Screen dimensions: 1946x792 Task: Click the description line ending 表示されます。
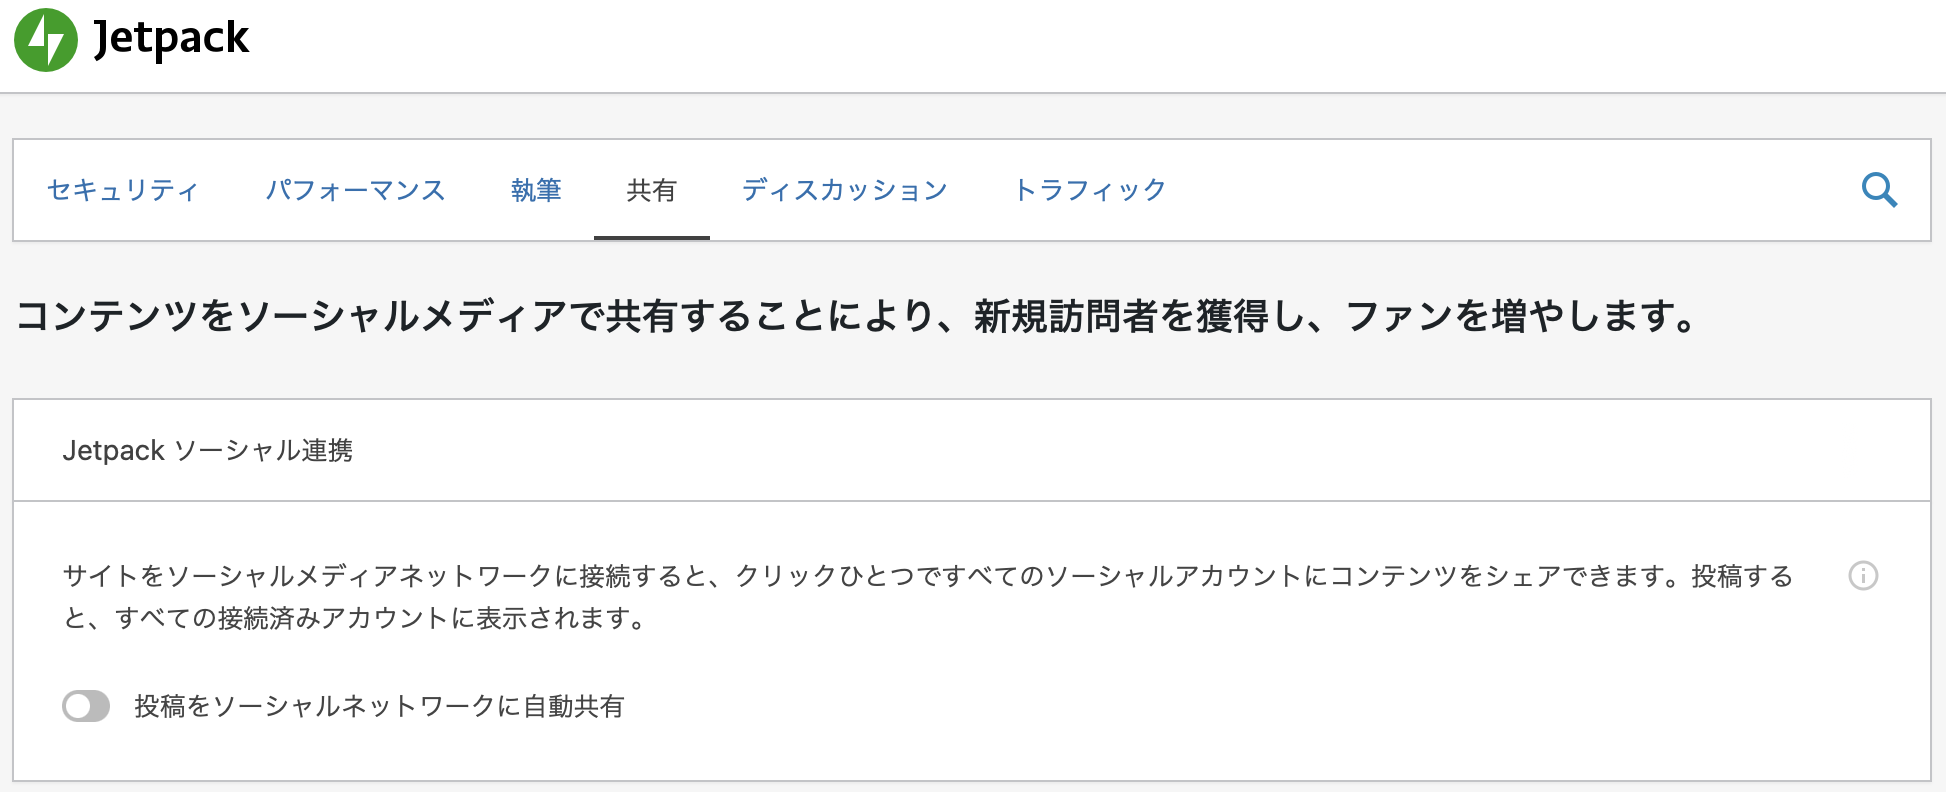point(355,619)
